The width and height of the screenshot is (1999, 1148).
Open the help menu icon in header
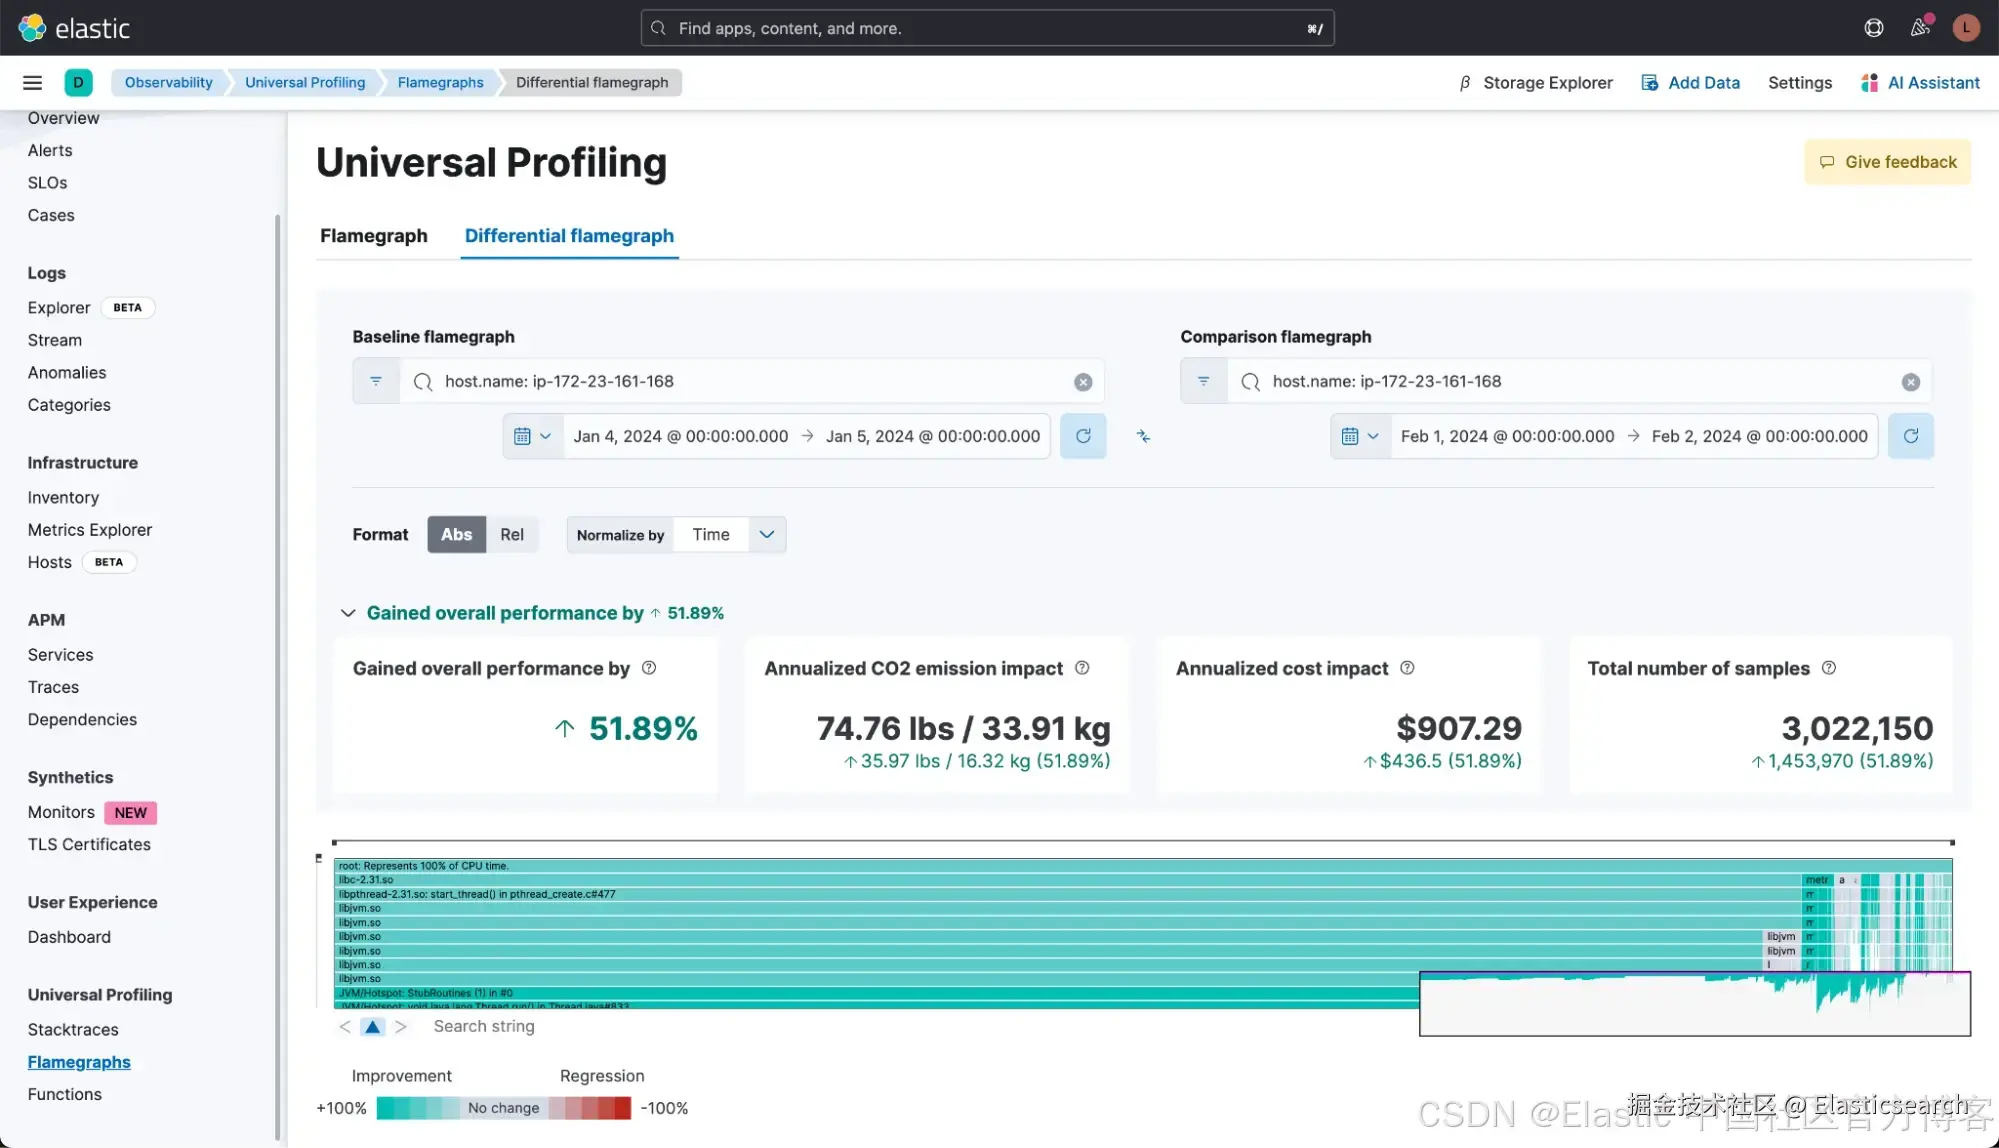click(x=1873, y=28)
